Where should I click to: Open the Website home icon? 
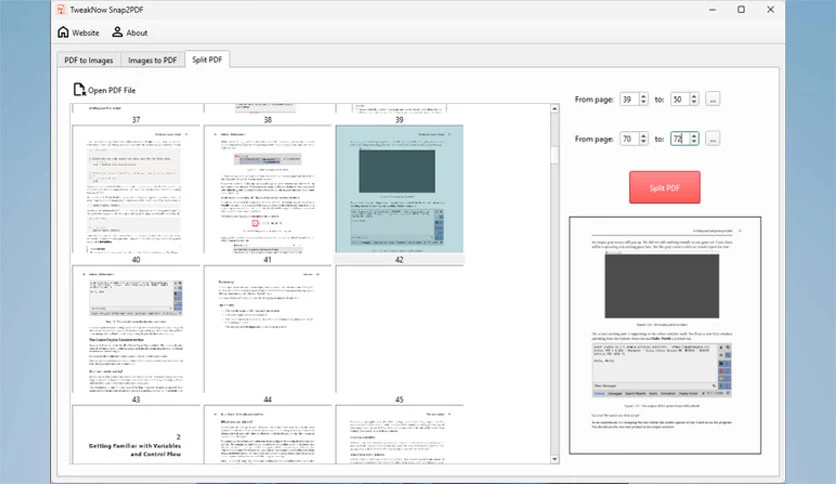(x=63, y=32)
